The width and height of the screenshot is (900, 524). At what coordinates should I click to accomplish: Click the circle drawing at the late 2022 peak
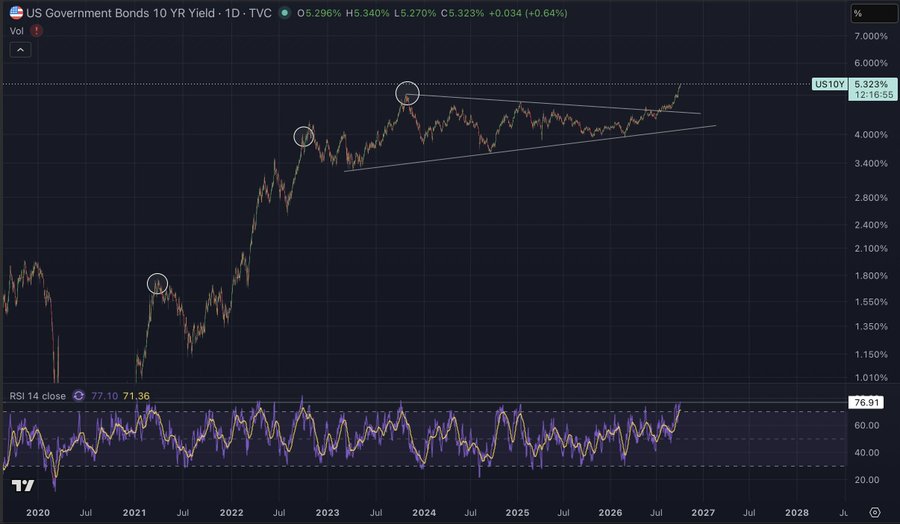(304, 137)
